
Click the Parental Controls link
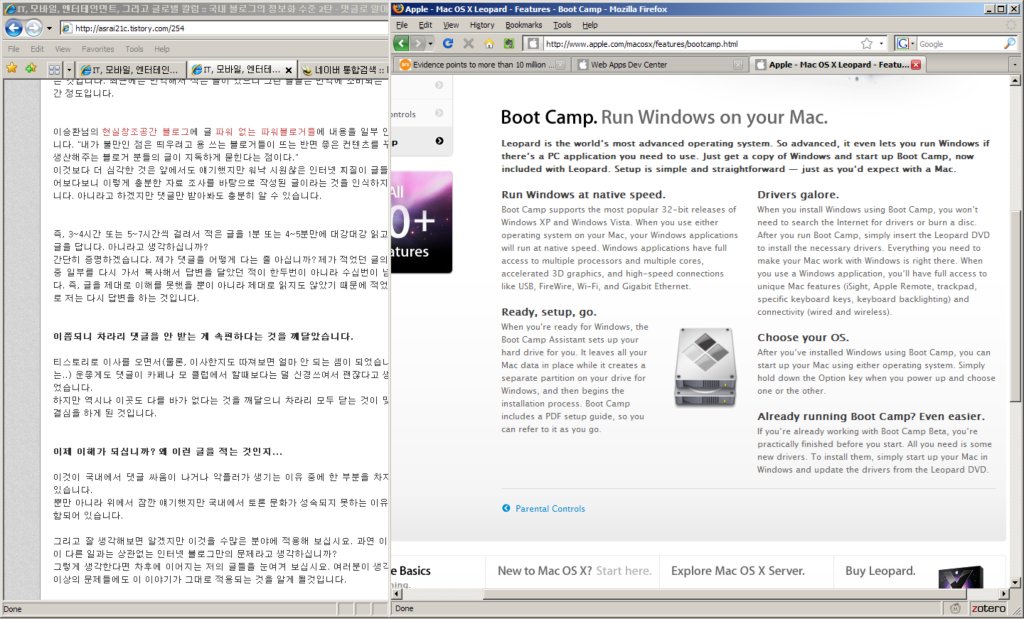click(x=550, y=509)
